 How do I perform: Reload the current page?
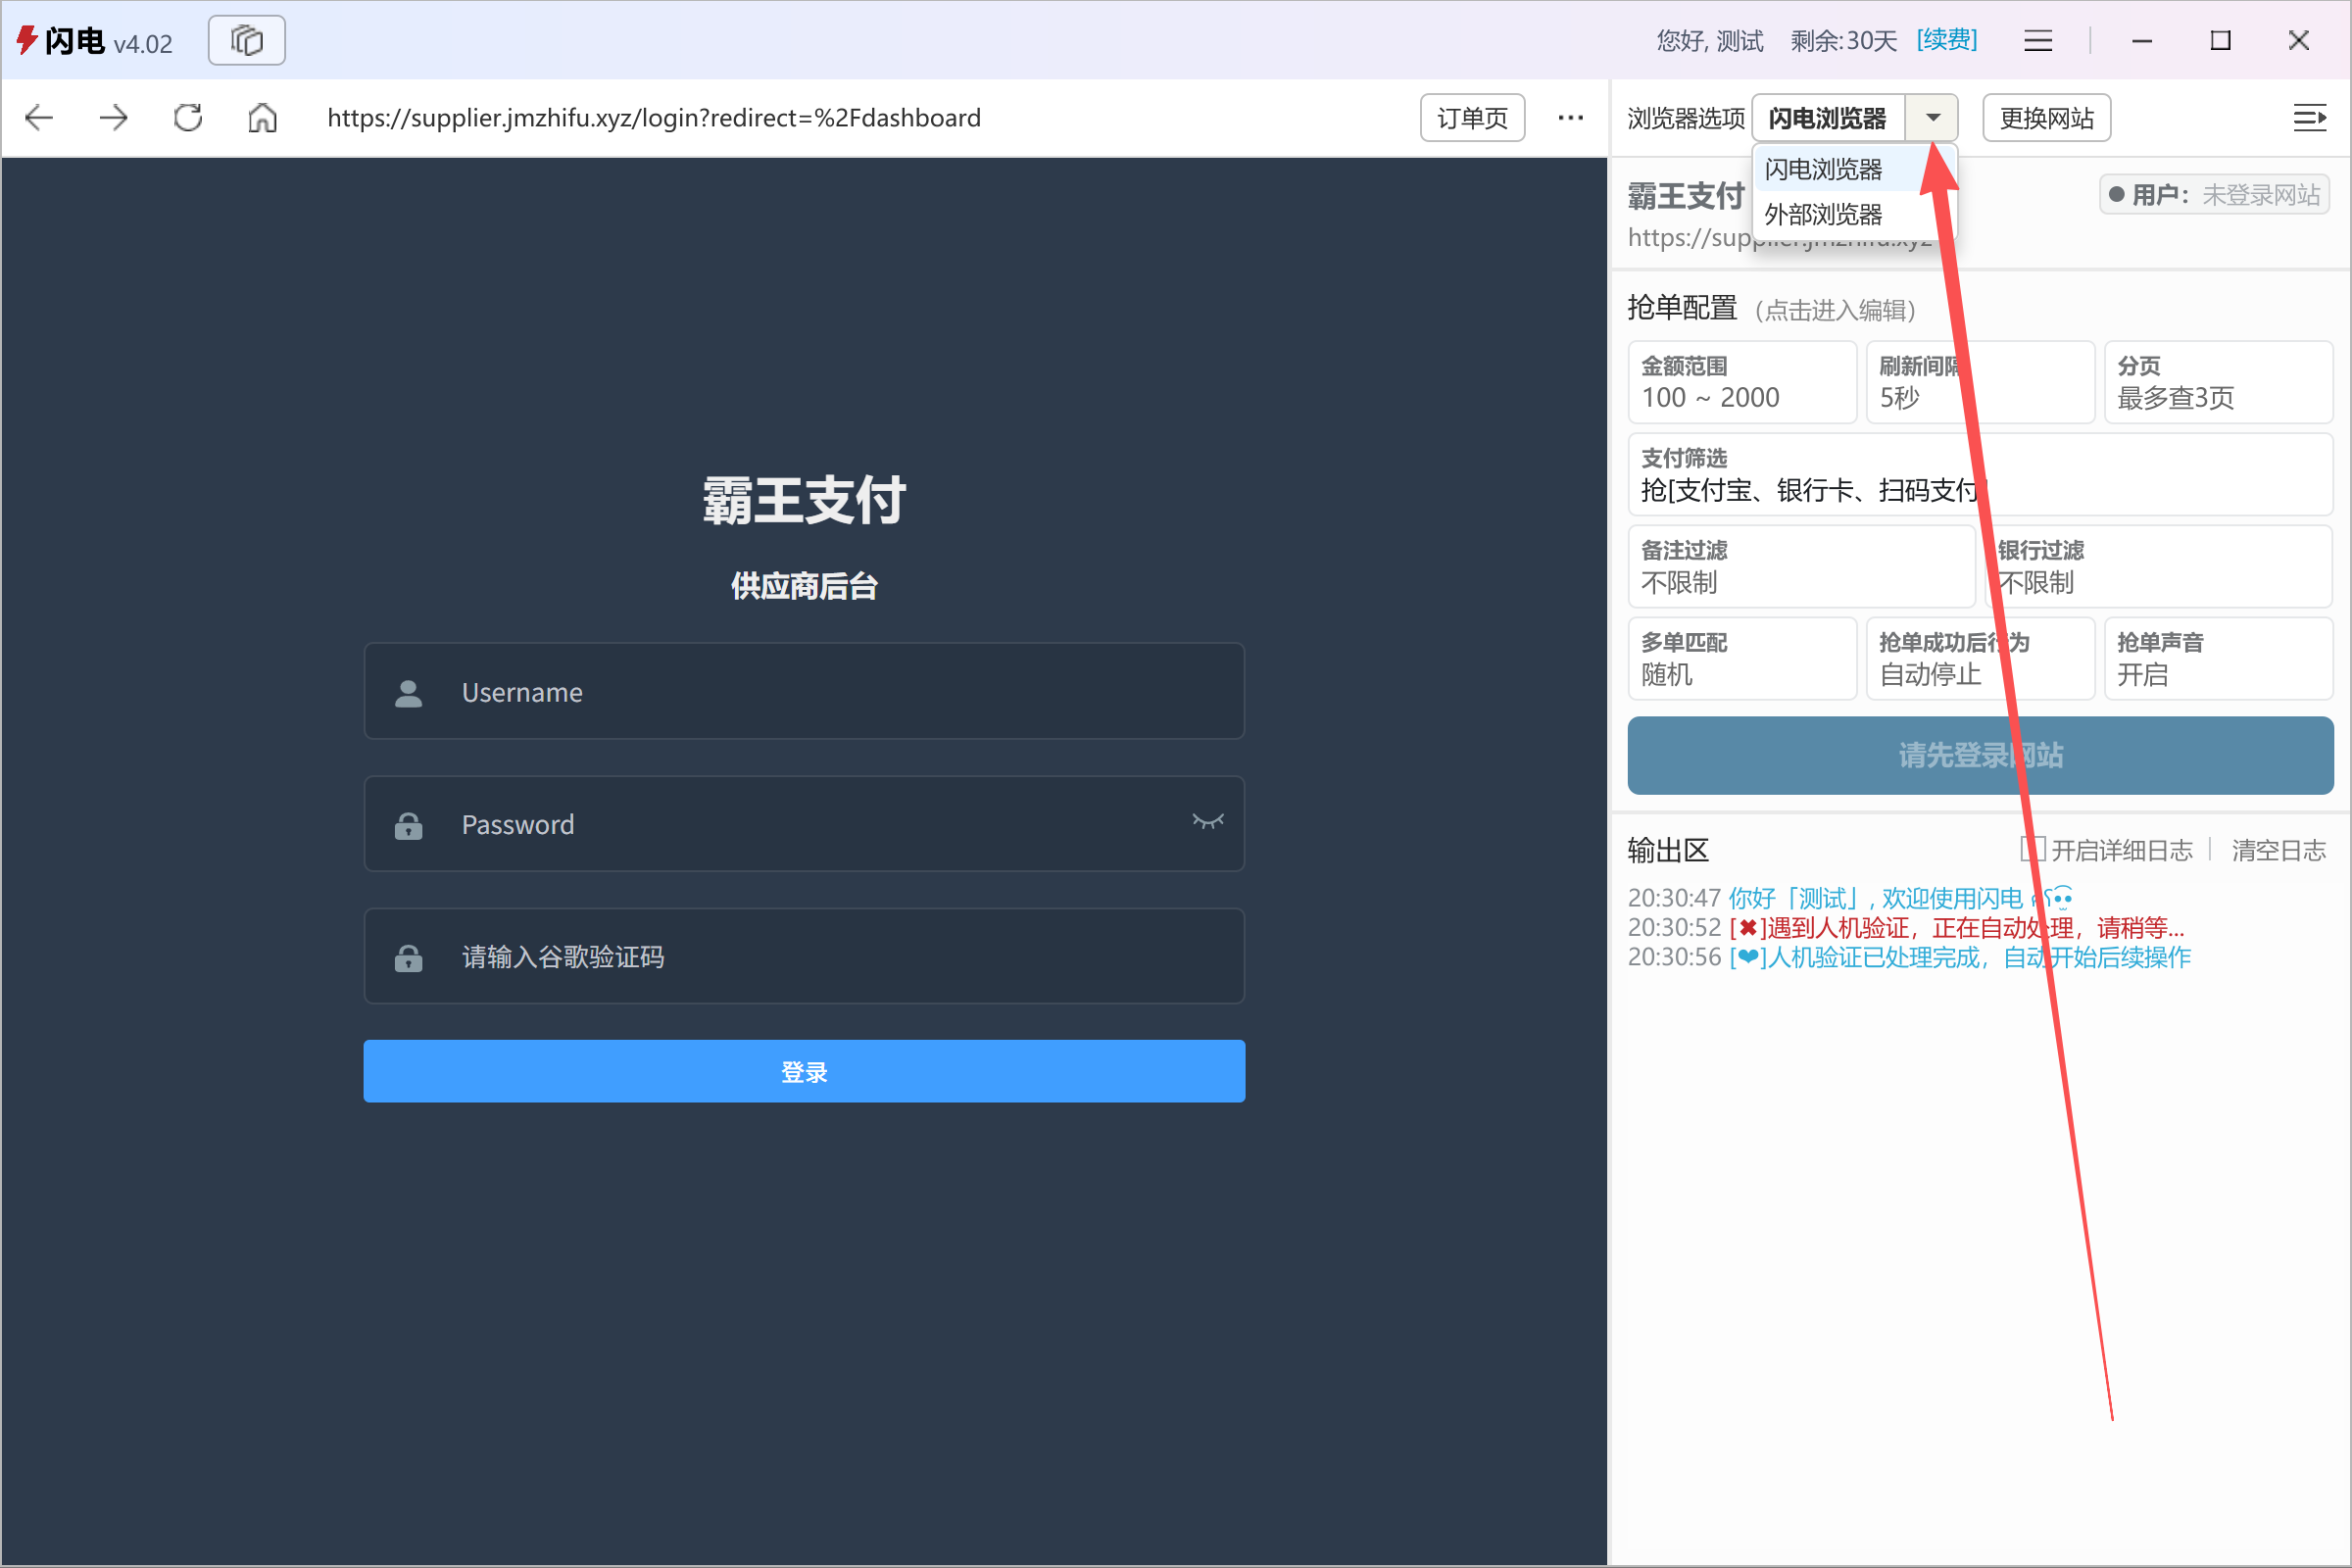pos(186,117)
